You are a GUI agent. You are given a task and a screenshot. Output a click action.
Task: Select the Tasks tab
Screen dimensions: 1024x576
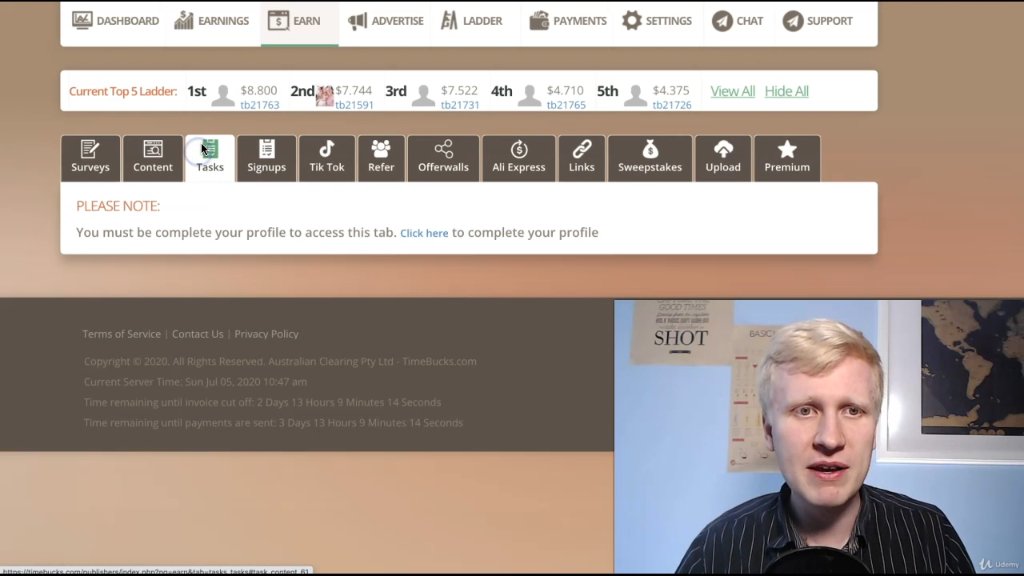[210, 157]
